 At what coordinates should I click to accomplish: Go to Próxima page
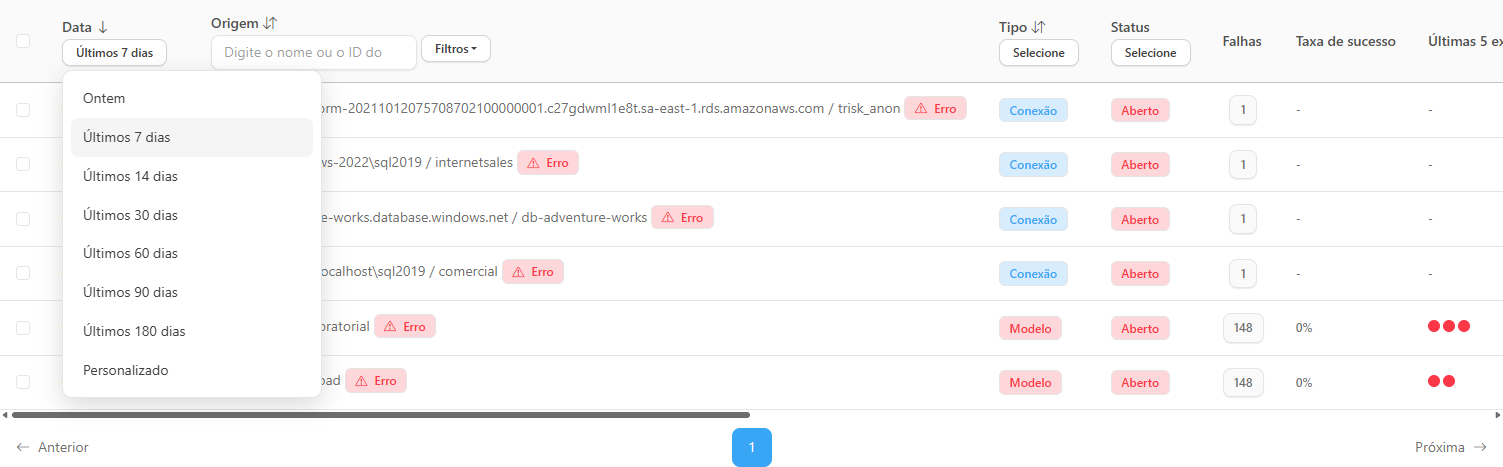pos(1451,447)
